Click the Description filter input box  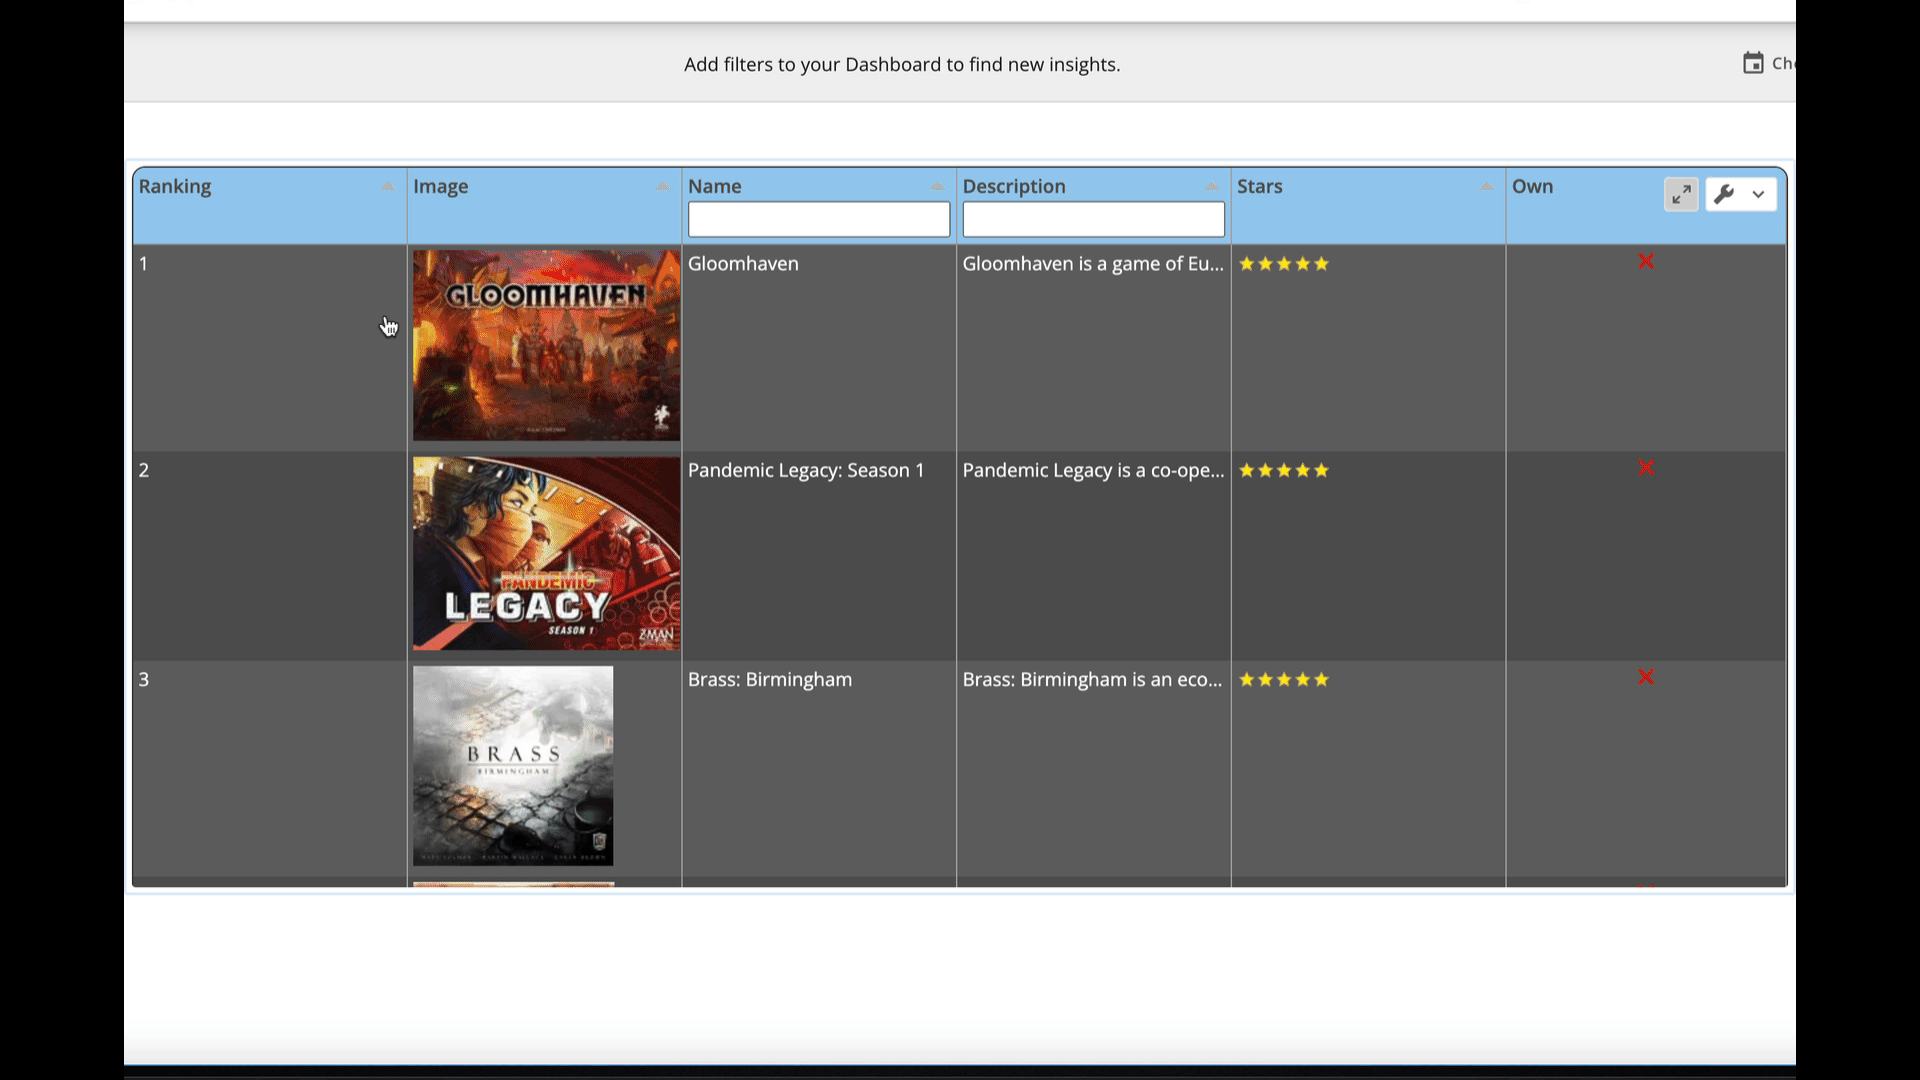[x=1094, y=219]
